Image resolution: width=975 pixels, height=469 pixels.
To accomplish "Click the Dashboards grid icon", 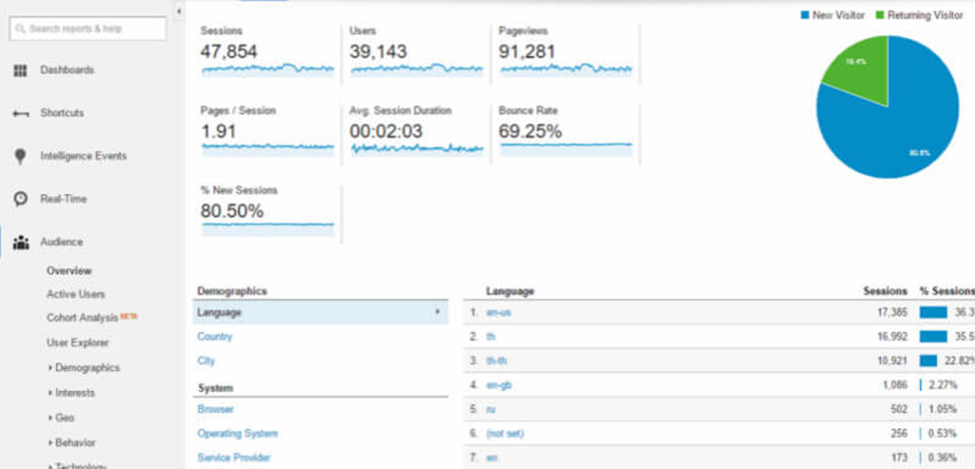I will tap(19, 70).
